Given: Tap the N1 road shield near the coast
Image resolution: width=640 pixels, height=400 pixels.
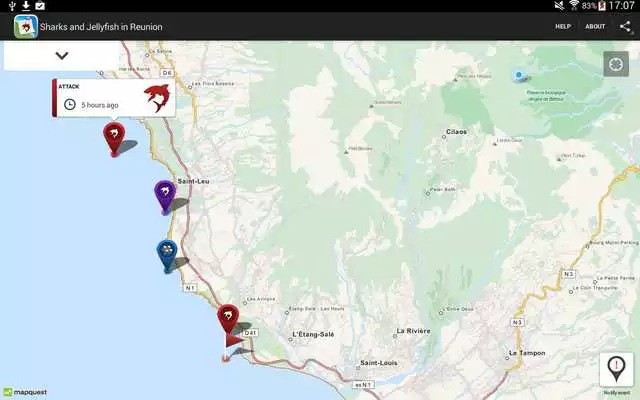Looking at the screenshot, I should (x=190, y=288).
